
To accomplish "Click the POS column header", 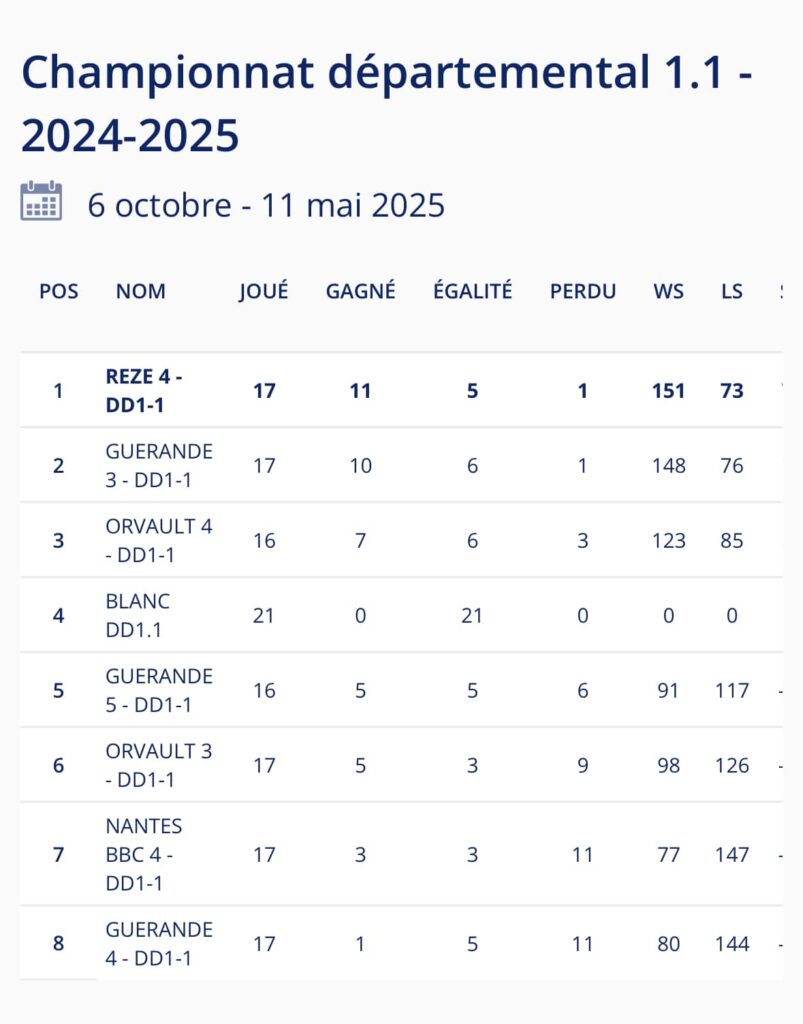I will click(59, 291).
